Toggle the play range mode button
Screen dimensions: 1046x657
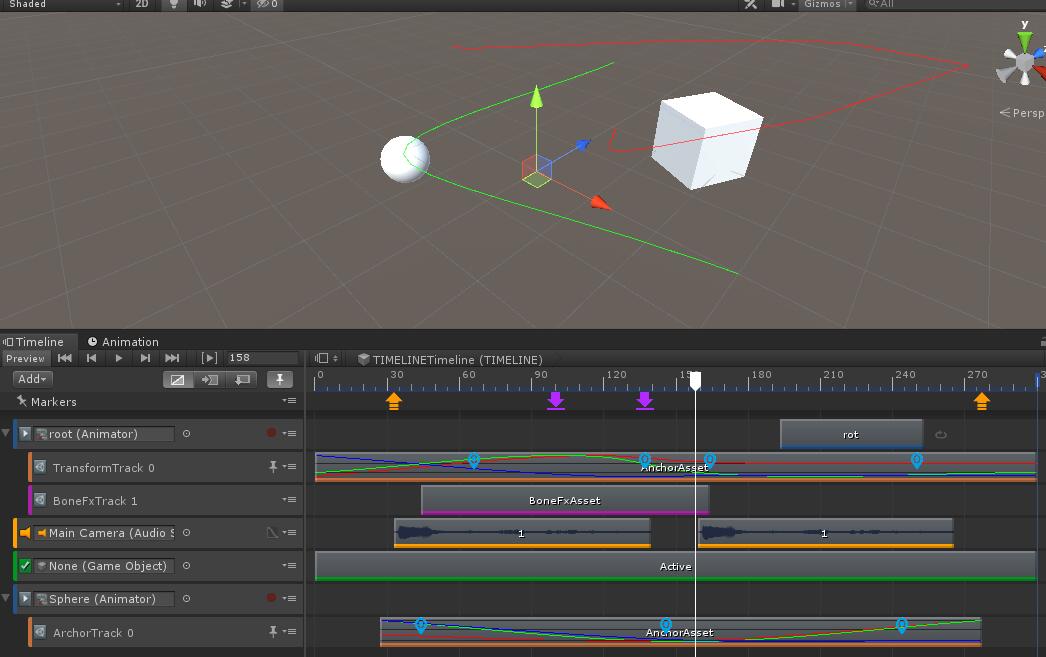click(x=209, y=358)
